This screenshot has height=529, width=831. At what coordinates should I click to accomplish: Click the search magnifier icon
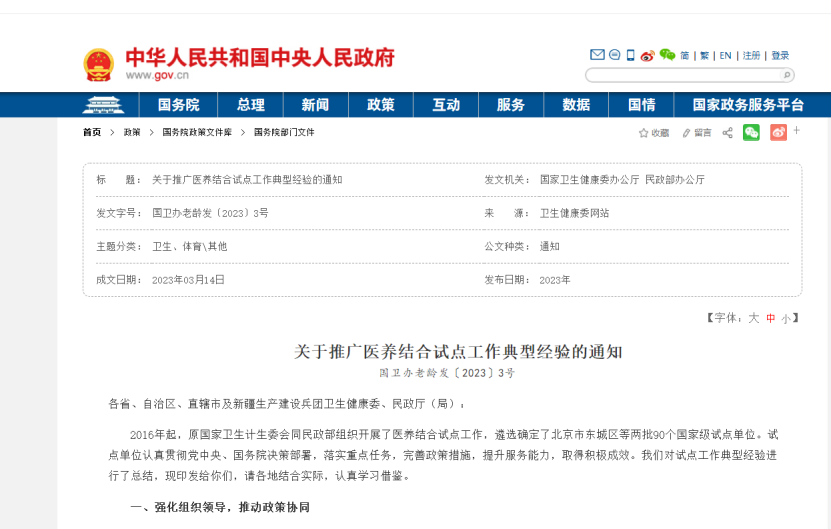click(x=787, y=75)
